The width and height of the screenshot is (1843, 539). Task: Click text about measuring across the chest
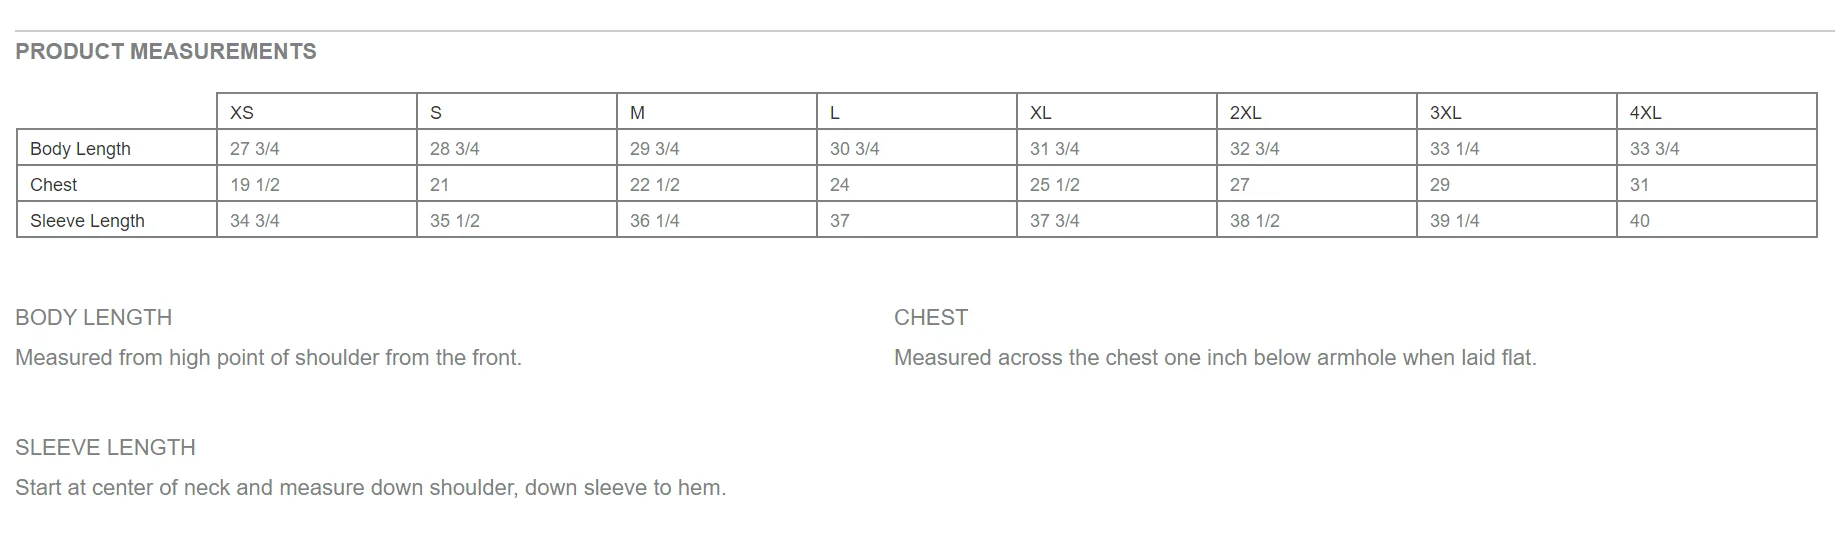1215,357
